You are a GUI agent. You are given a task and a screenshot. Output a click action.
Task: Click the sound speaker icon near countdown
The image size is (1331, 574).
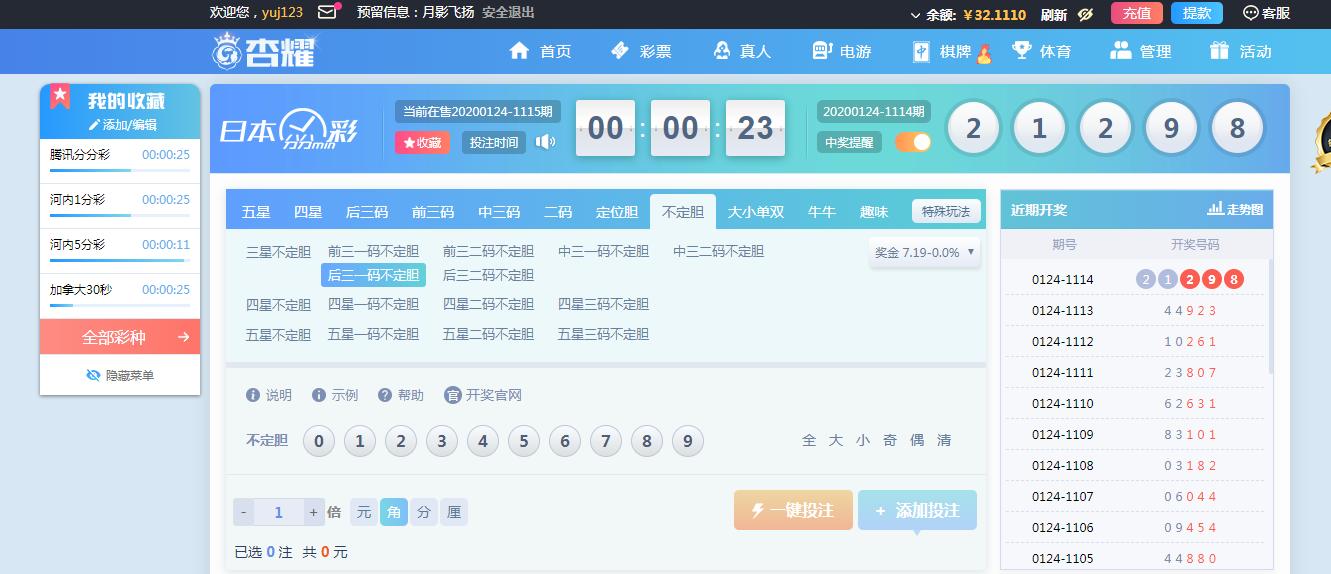[545, 142]
